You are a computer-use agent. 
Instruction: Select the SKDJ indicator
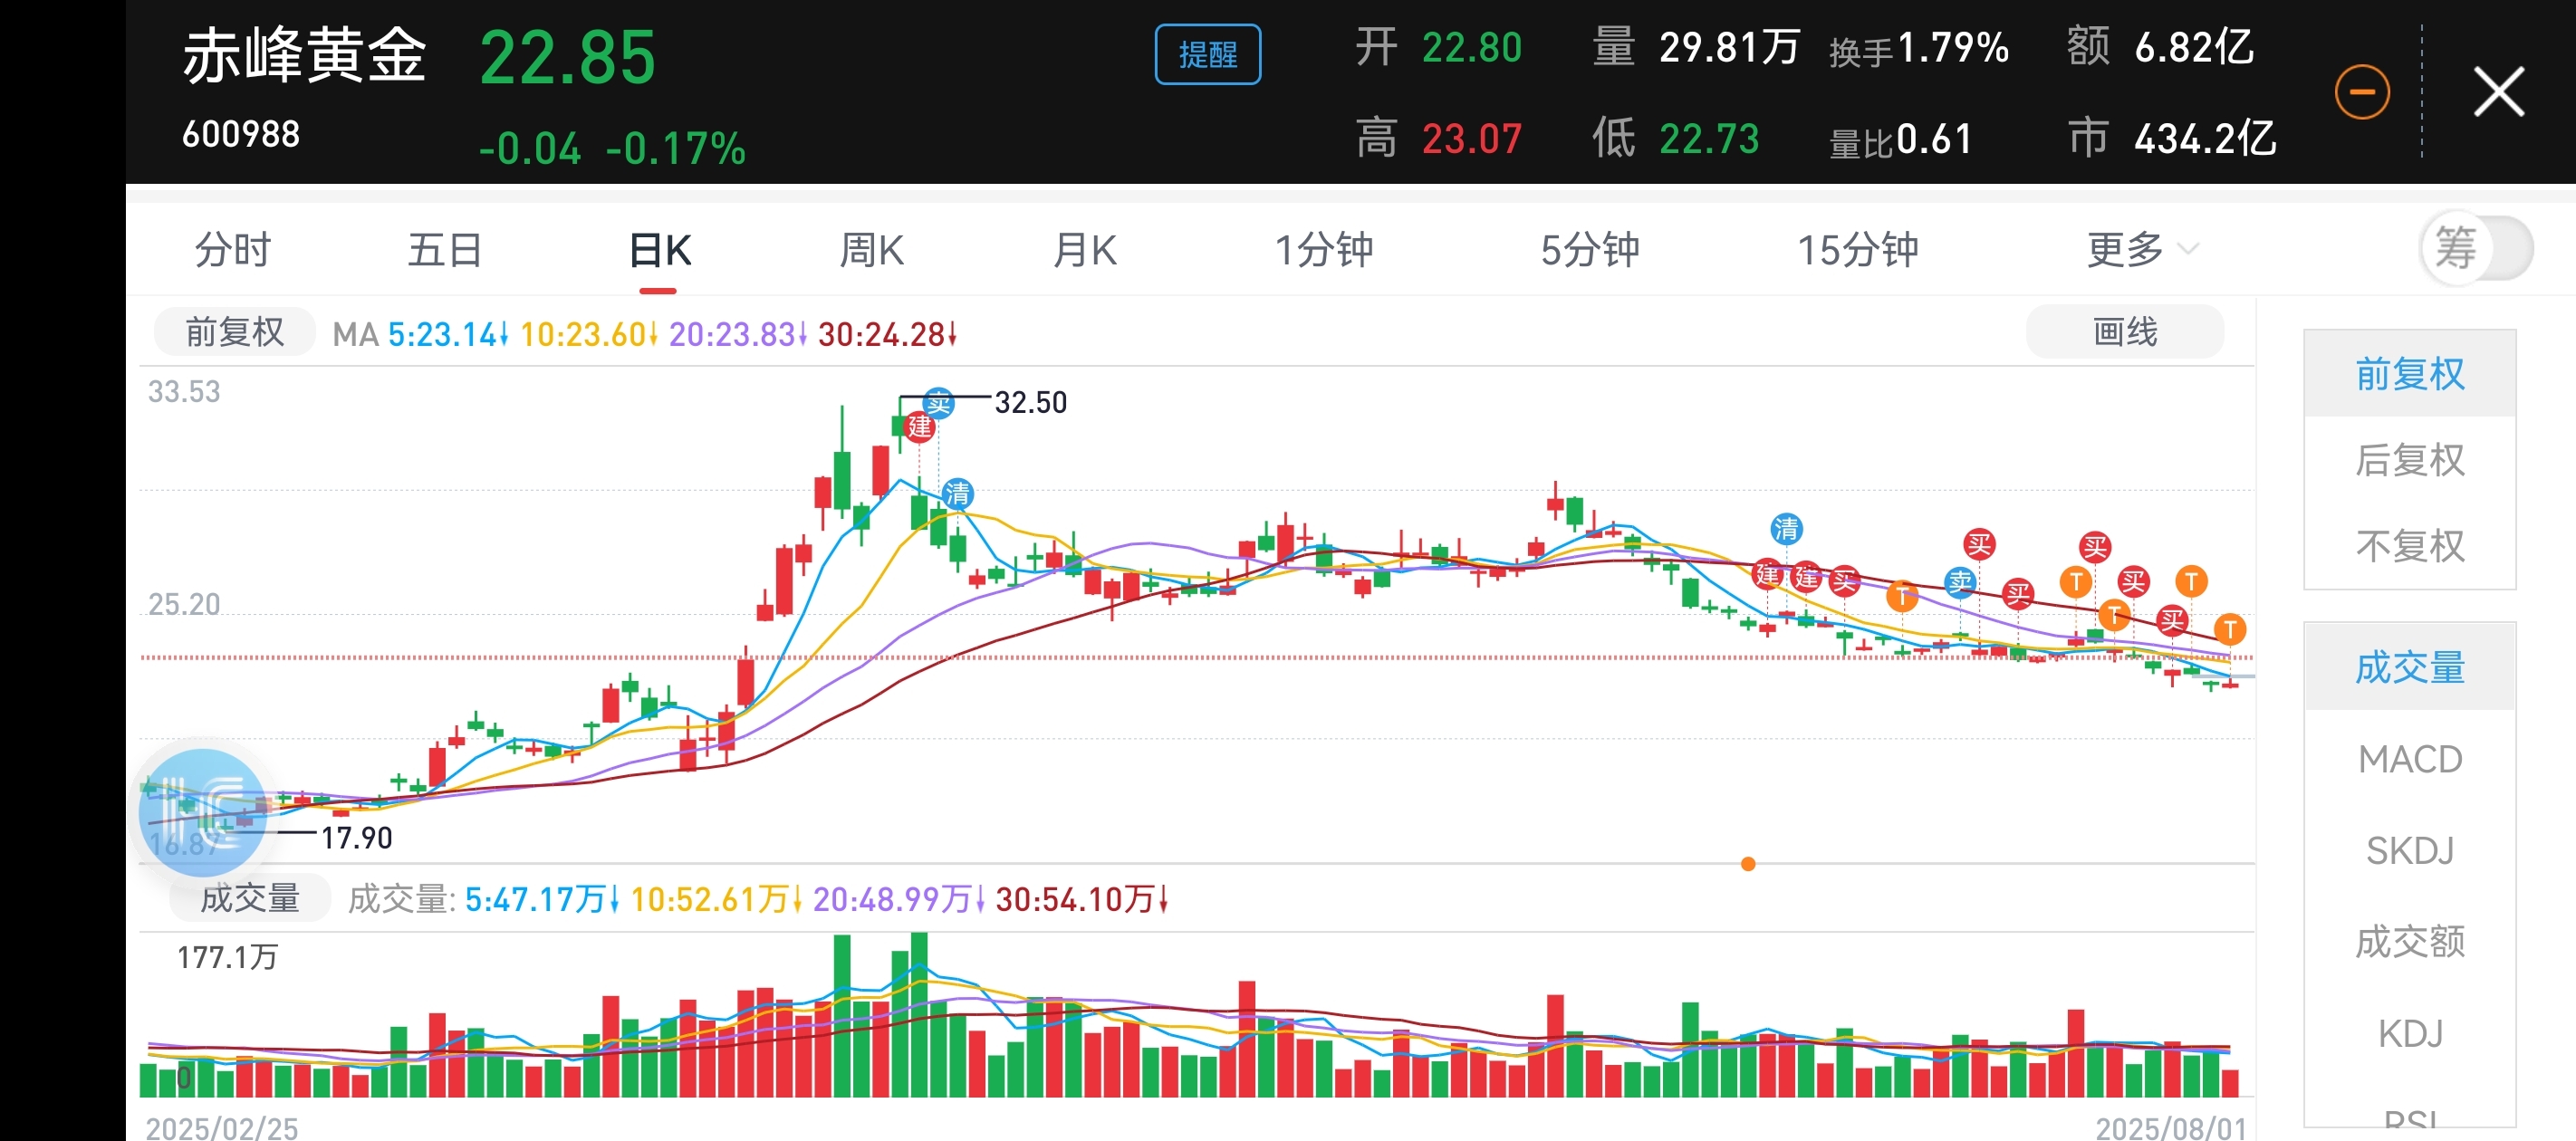pos(2410,850)
